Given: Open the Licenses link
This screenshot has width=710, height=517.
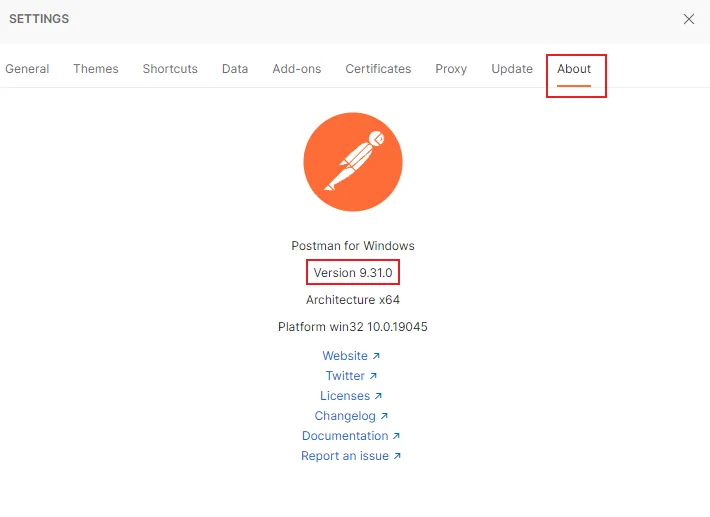Looking at the screenshot, I should 351,396.
